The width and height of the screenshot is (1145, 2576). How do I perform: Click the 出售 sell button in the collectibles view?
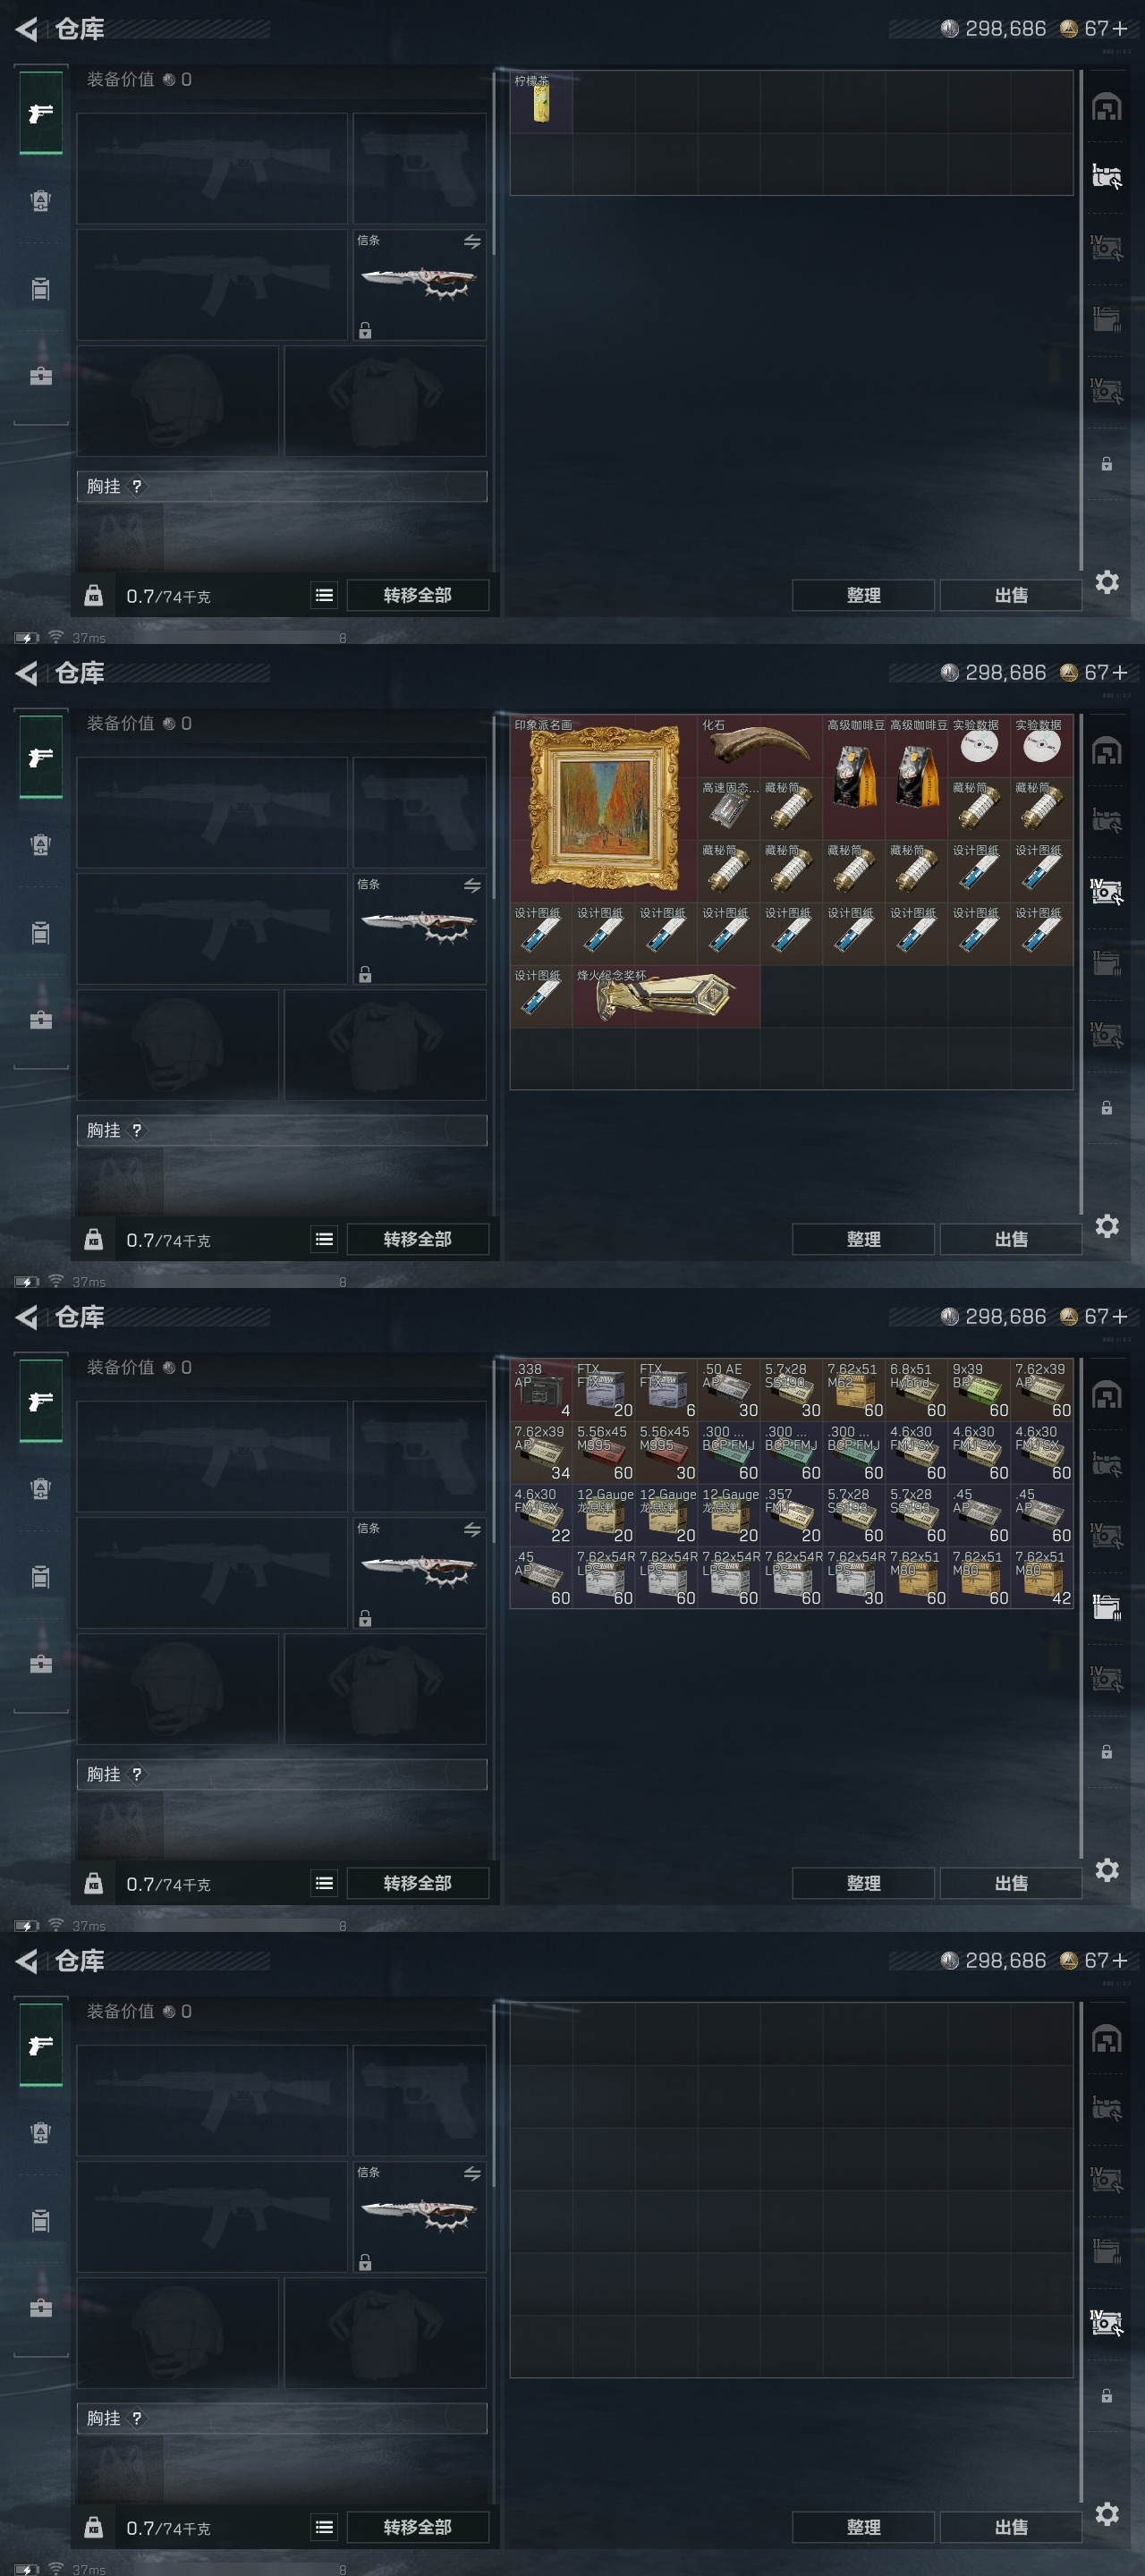tap(1010, 1239)
